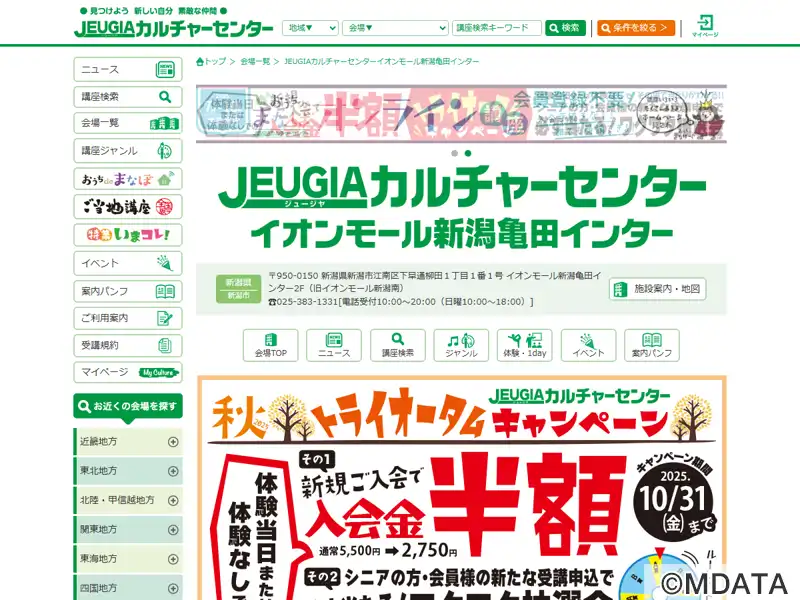Screen dimensions: 800x600
Task: Click the 講座ジャンル icon in sidebar
Action: point(164,151)
